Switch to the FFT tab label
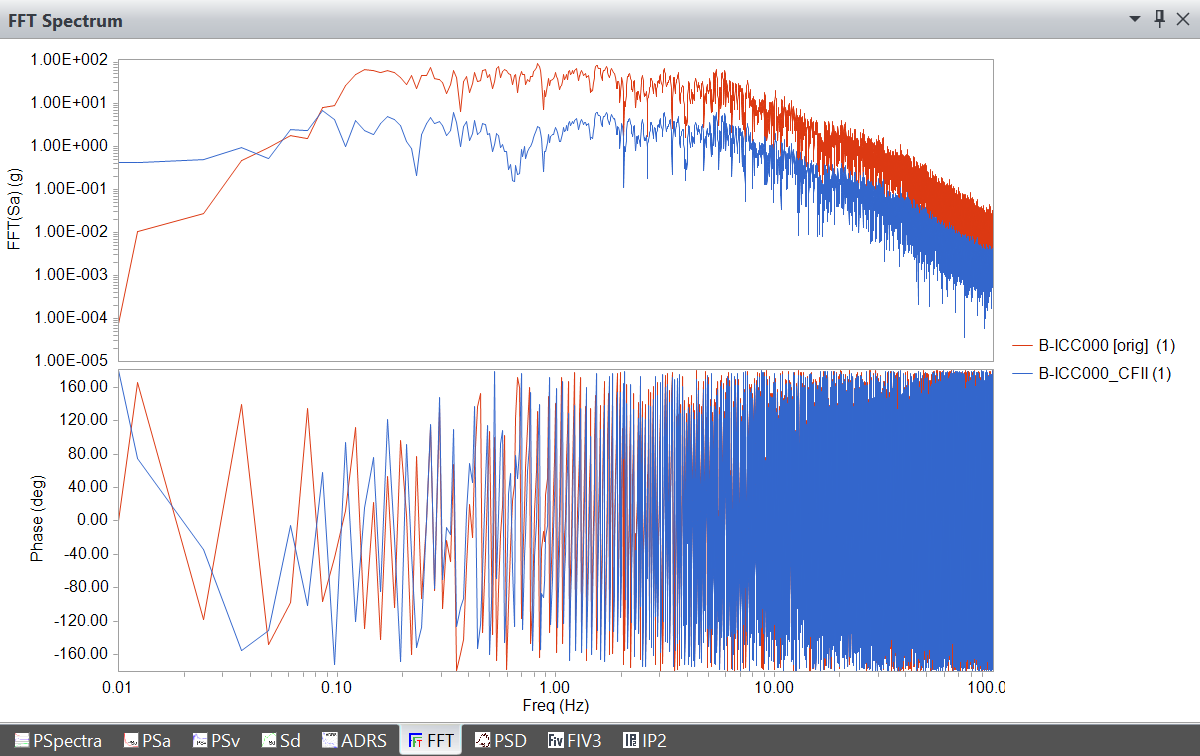1200x756 pixels. click(440, 741)
